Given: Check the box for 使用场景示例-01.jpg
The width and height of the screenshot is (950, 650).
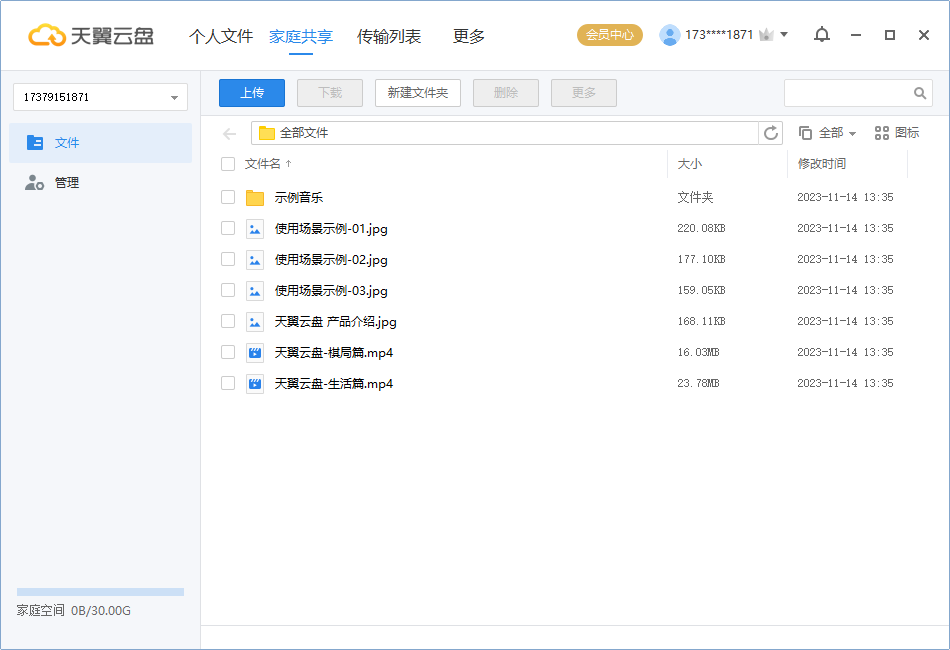Looking at the screenshot, I should [x=228, y=228].
